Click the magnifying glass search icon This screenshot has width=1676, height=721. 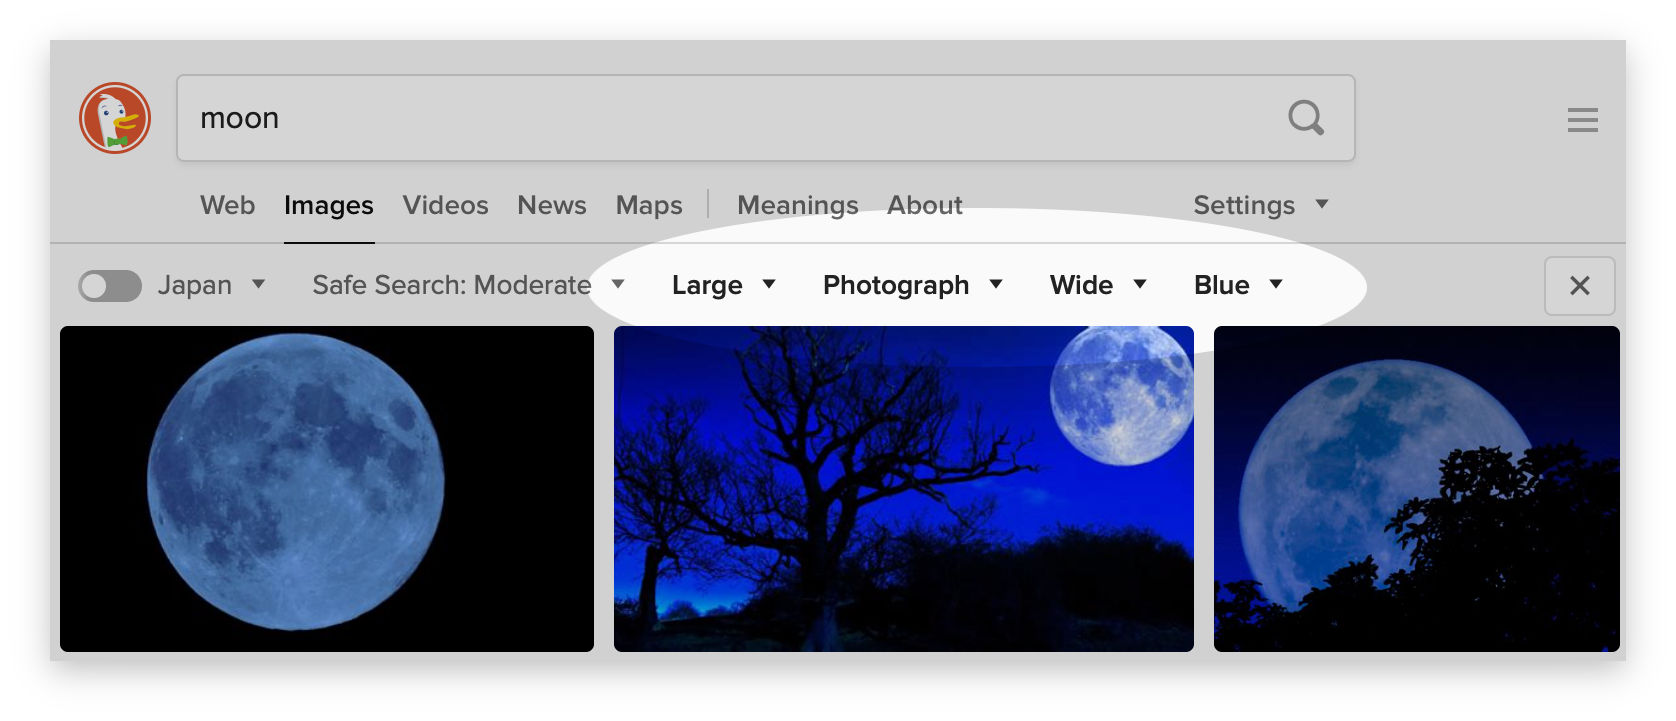(1306, 118)
